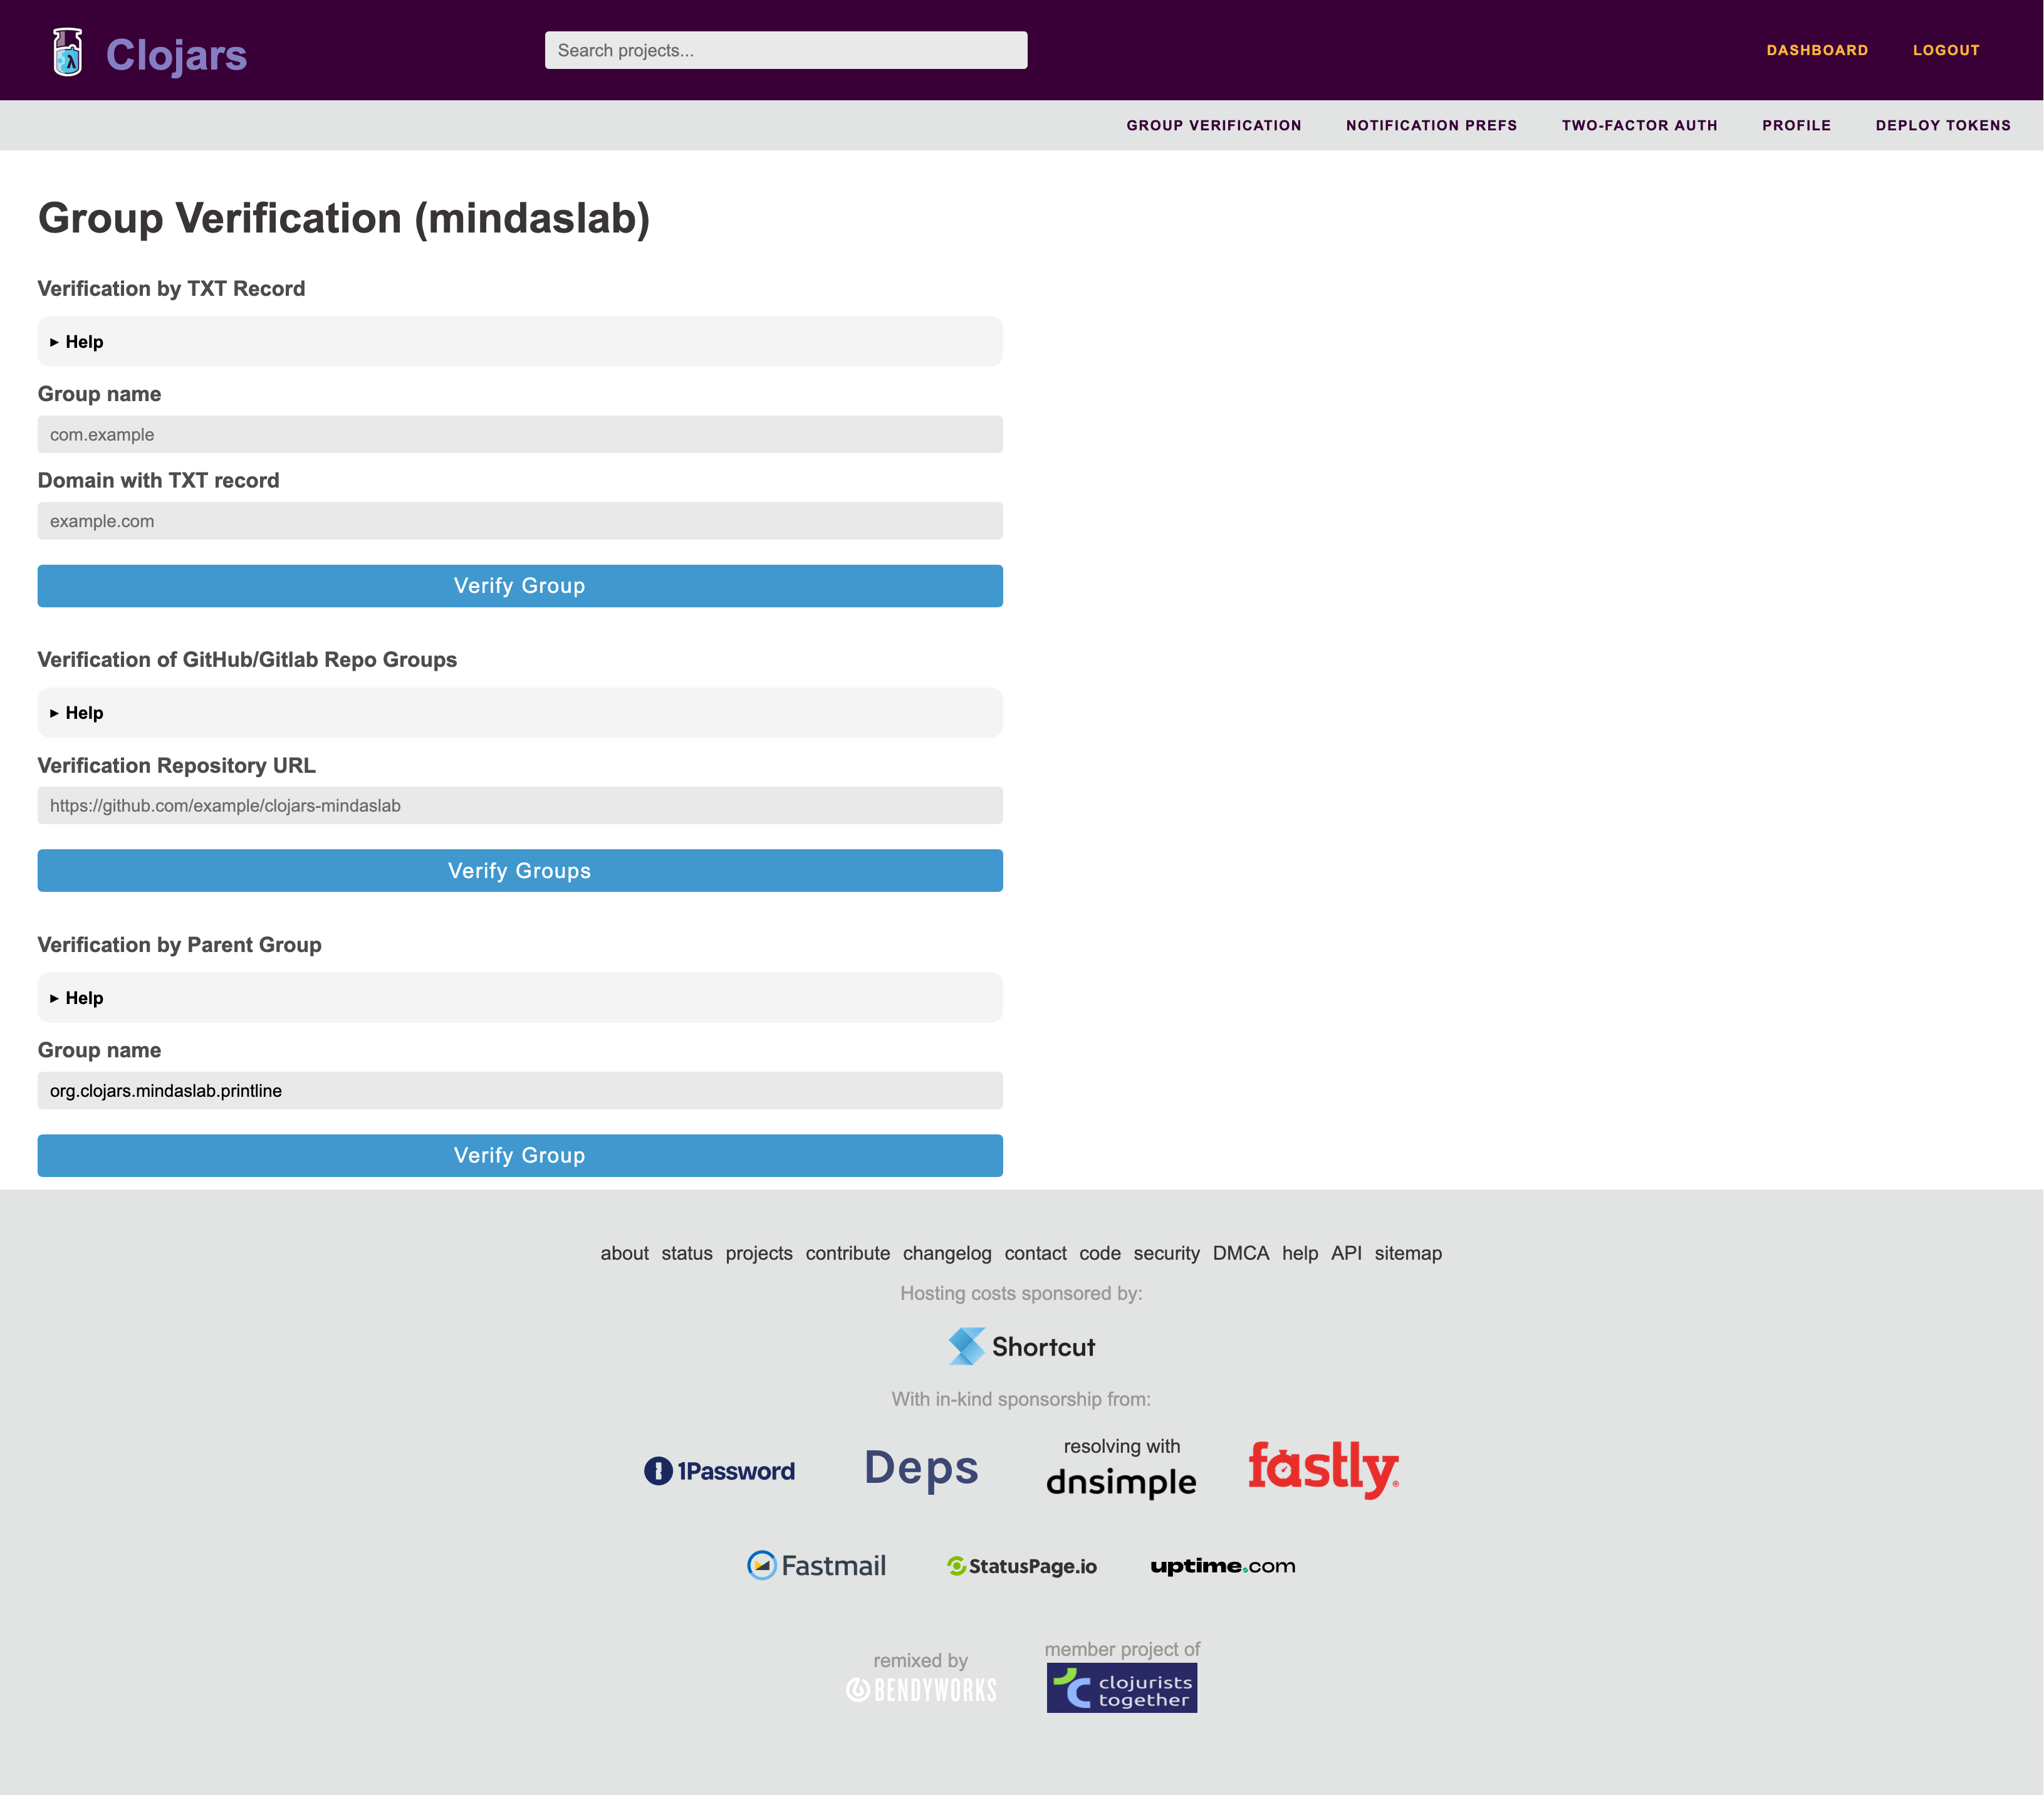Open the Deploy Tokens tab

(1942, 125)
